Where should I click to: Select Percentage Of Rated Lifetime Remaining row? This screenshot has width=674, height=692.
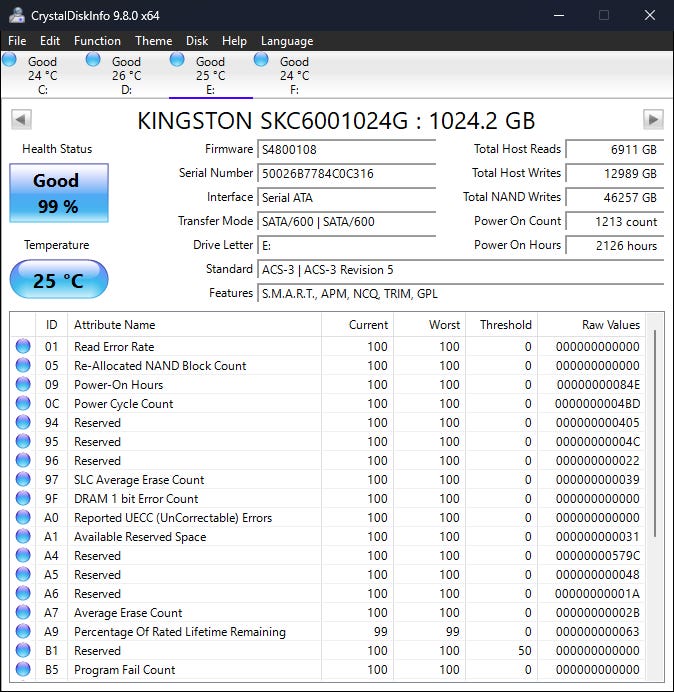[x=180, y=632]
